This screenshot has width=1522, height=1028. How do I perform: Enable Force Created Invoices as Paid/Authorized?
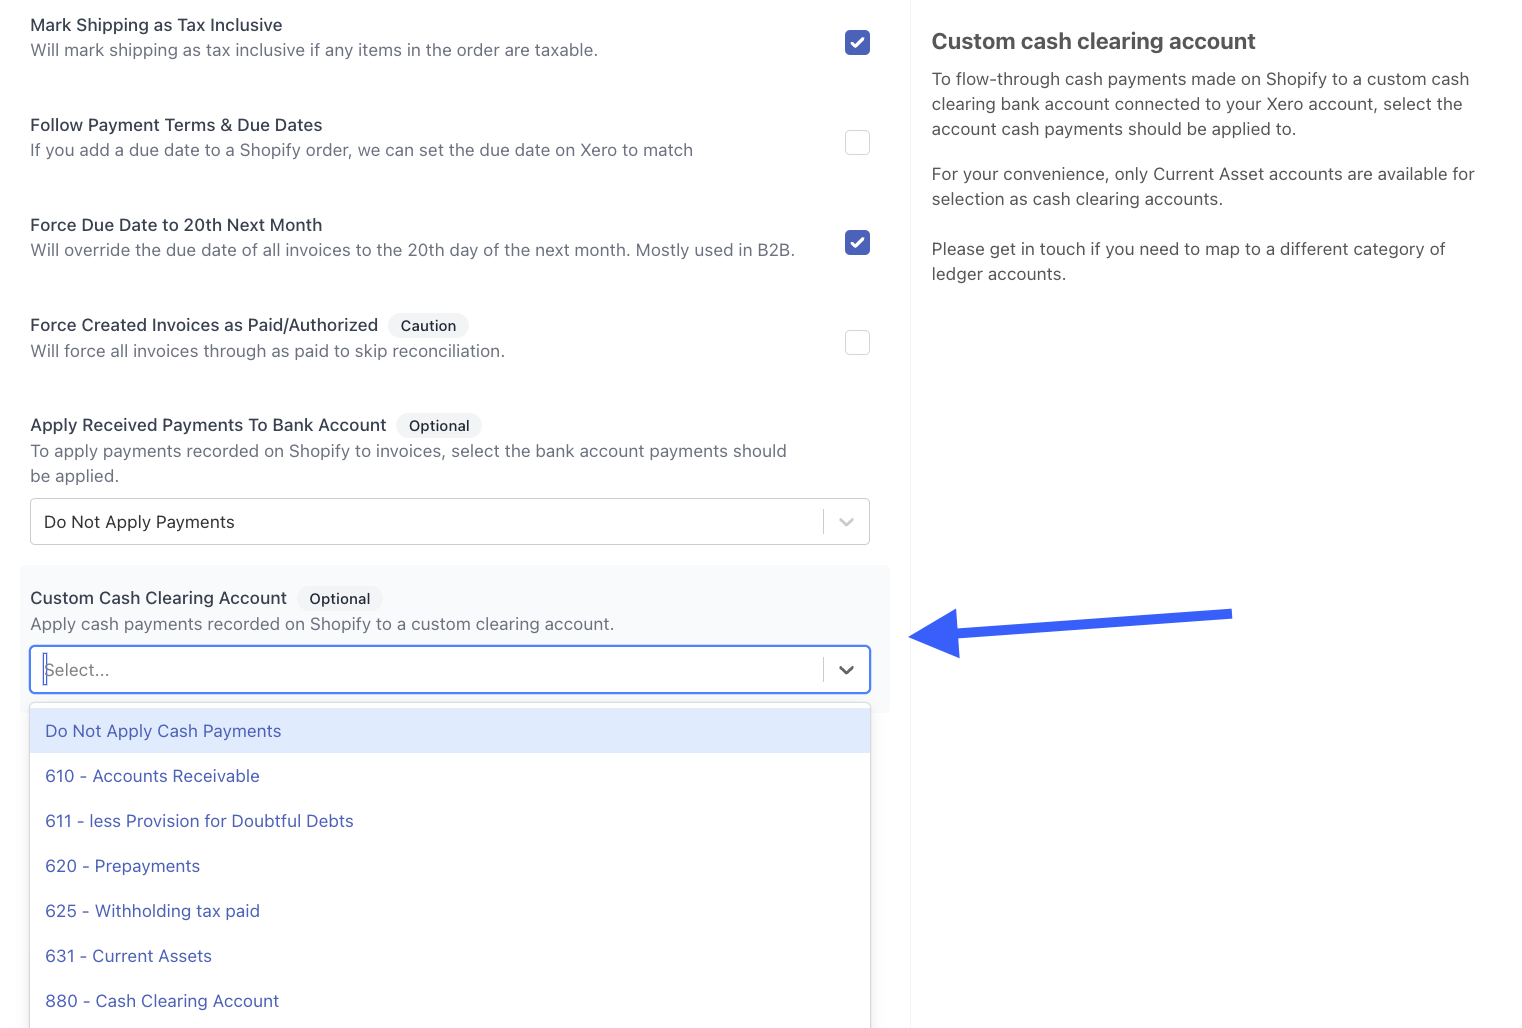click(x=857, y=342)
